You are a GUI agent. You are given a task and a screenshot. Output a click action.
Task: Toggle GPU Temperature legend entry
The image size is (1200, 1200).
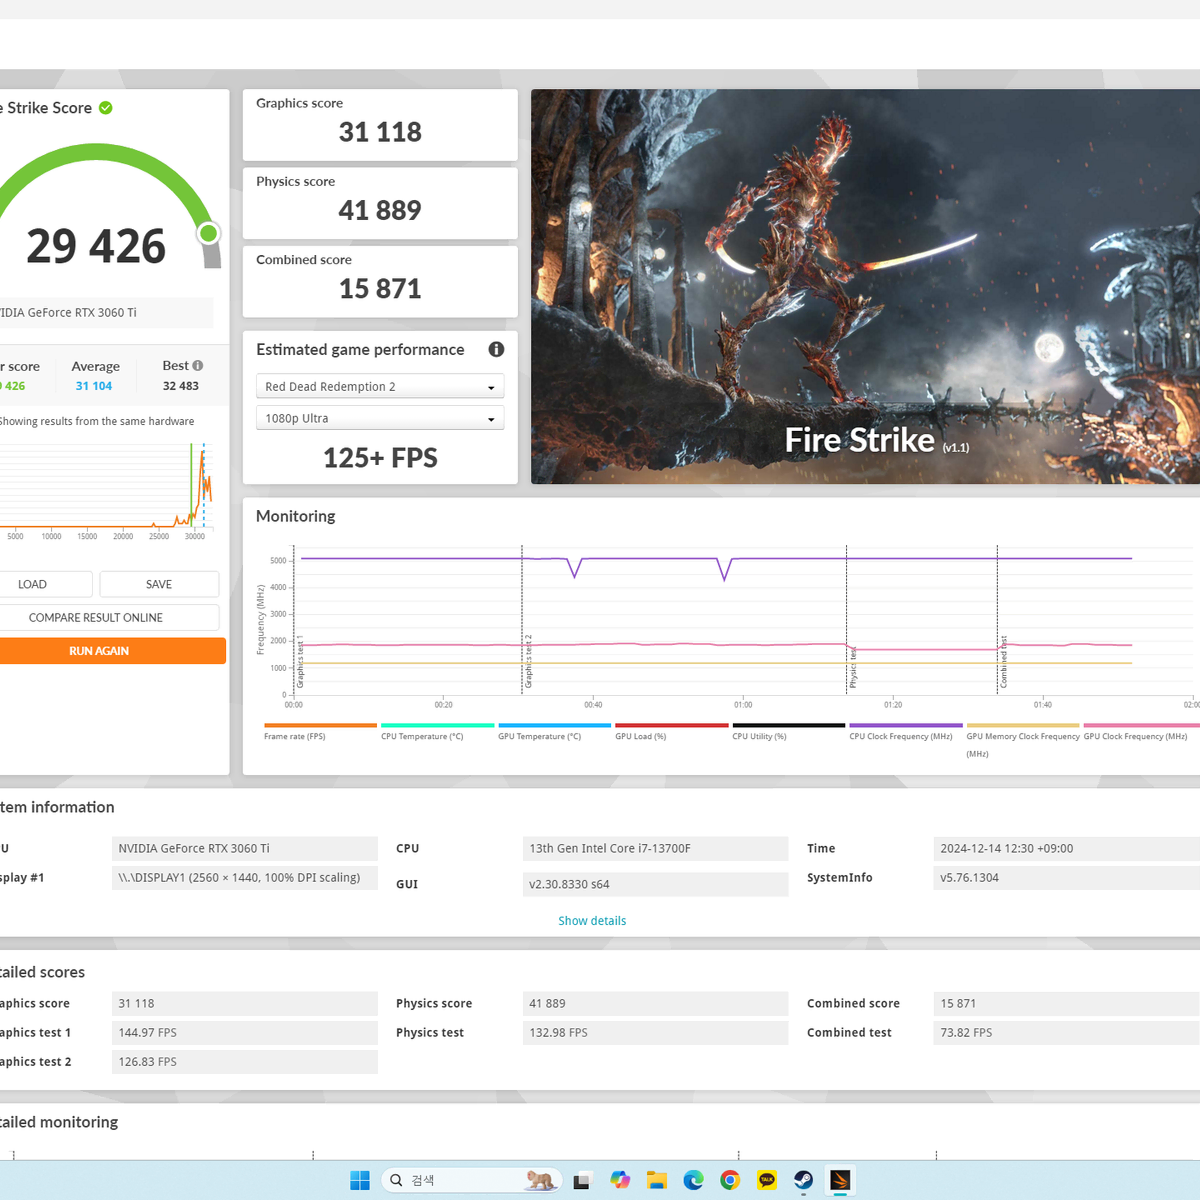click(554, 732)
